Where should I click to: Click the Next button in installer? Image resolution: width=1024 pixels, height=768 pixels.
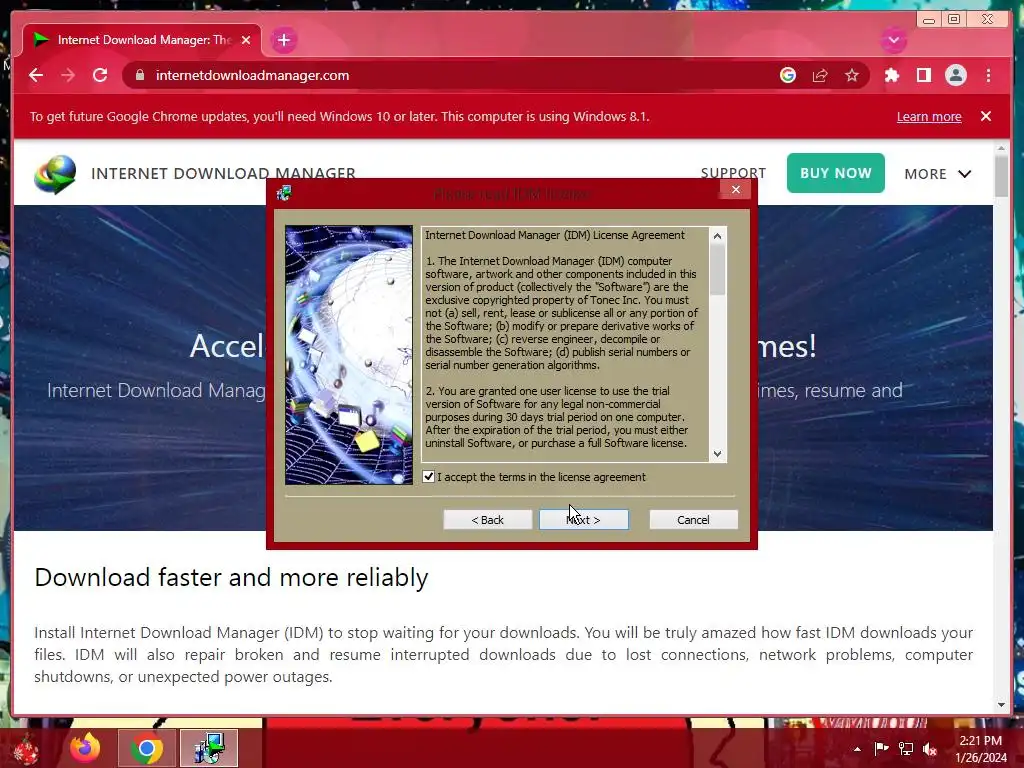[x=584, y=520]
